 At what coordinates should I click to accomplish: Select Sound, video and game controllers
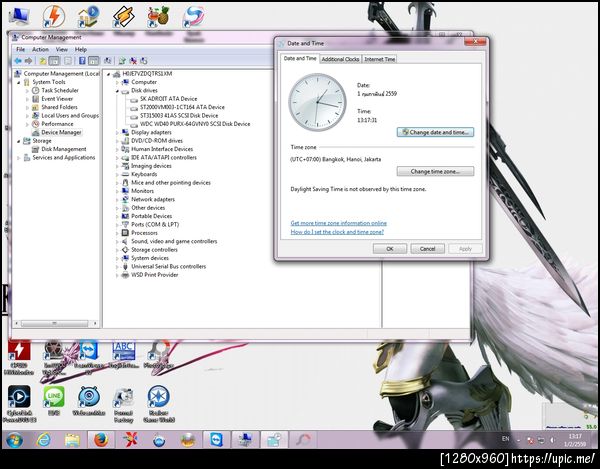coord(174,241)
